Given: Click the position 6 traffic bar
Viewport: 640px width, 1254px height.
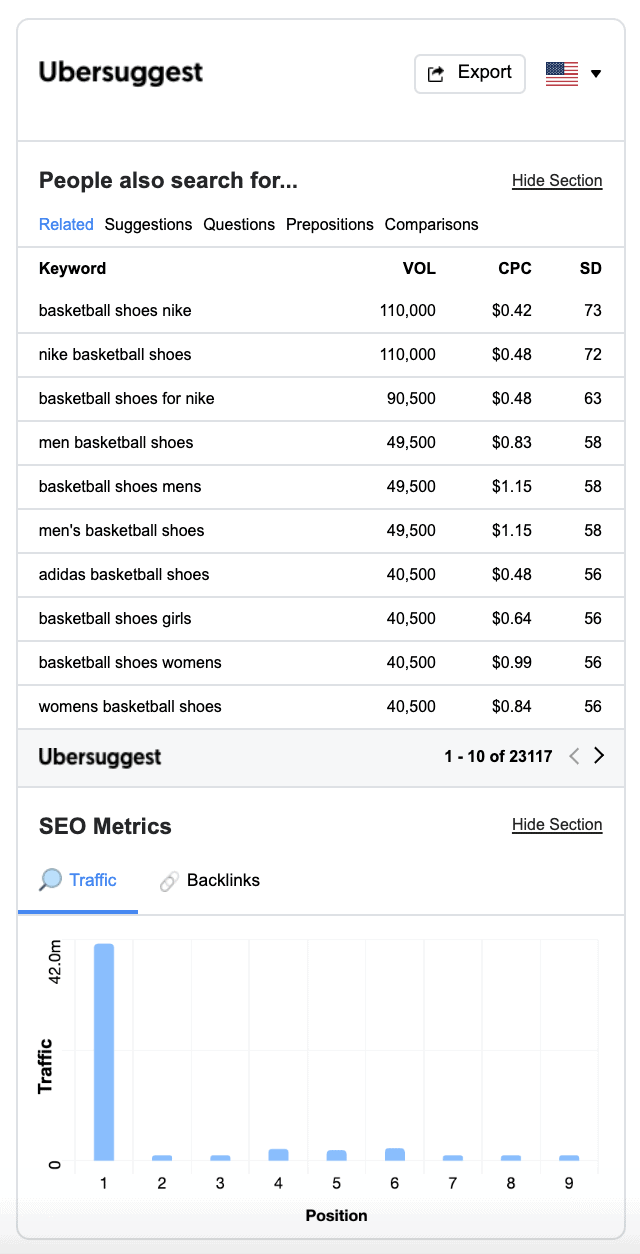Looking at the screenshot, I should coord(395,1155).
